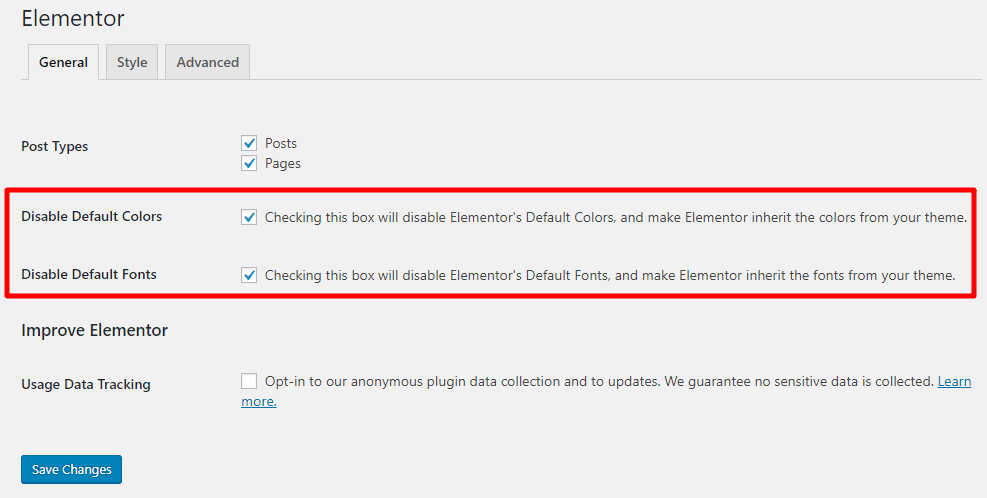Click the Improve Elementor section heading
Viewport: 987px width, 498px height.
94,330
